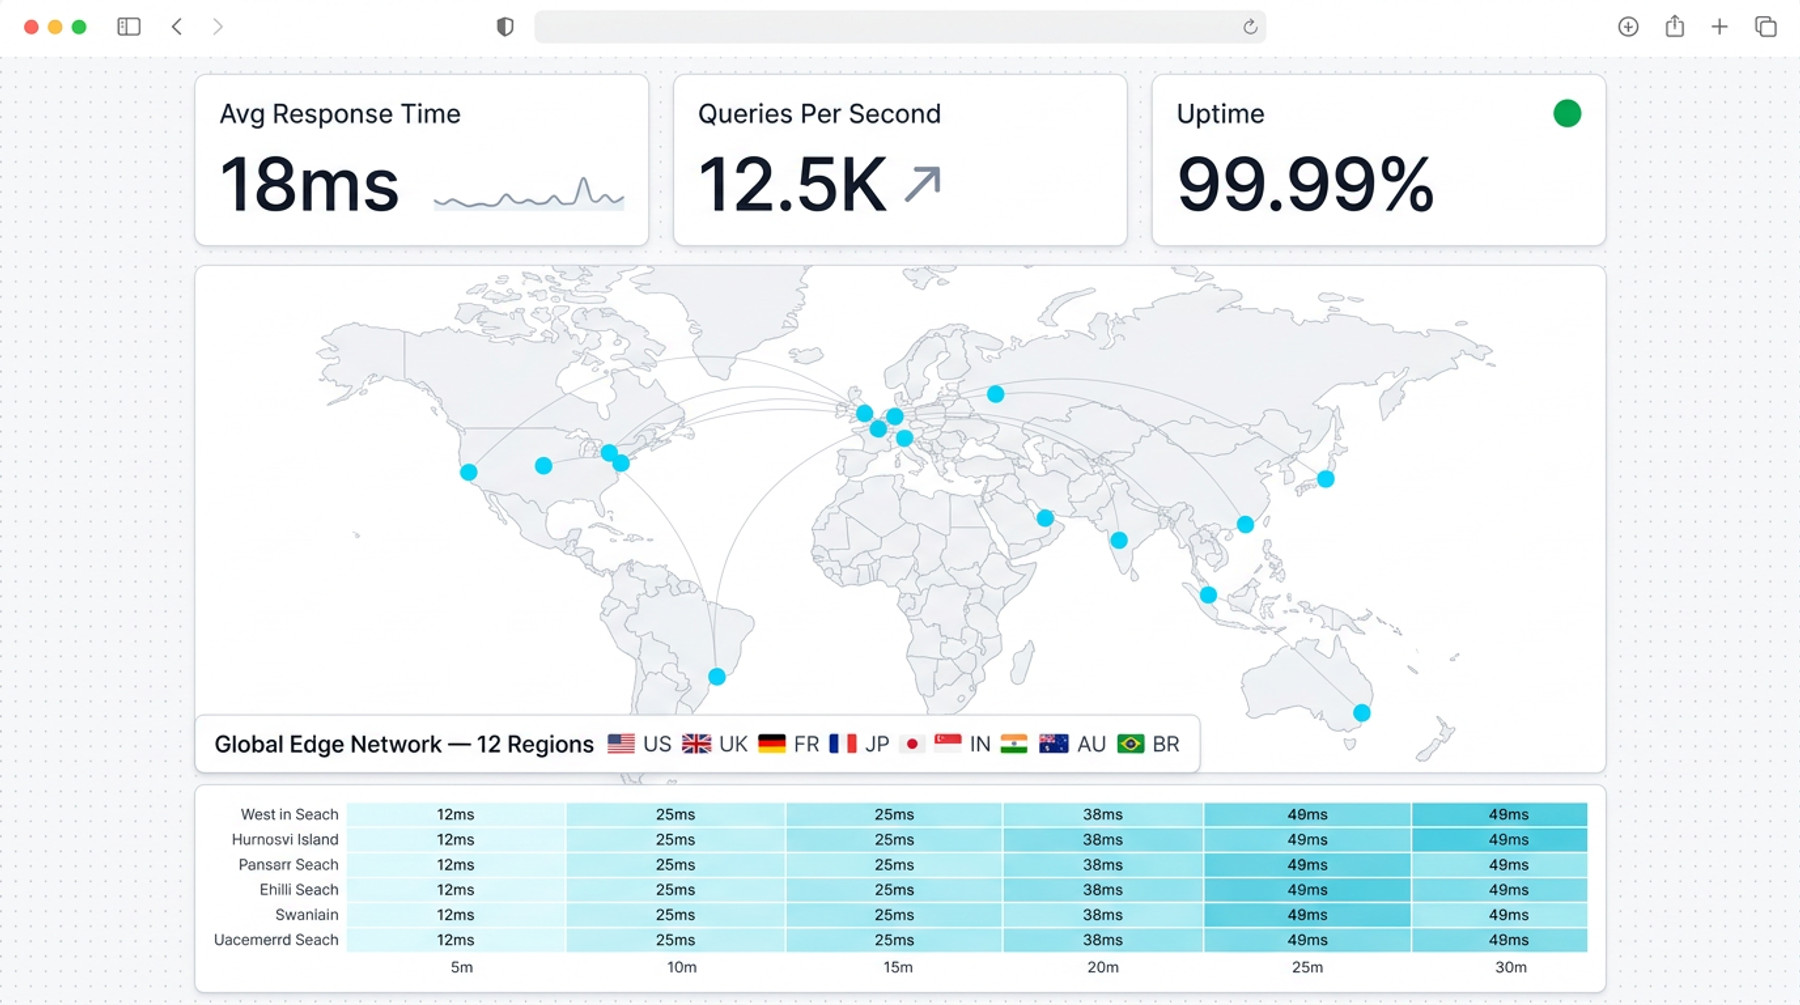This screenshot has width=1800, height=1005.
Task: Select the 'Ehilli Seach' row label
Action: (299, 890)
